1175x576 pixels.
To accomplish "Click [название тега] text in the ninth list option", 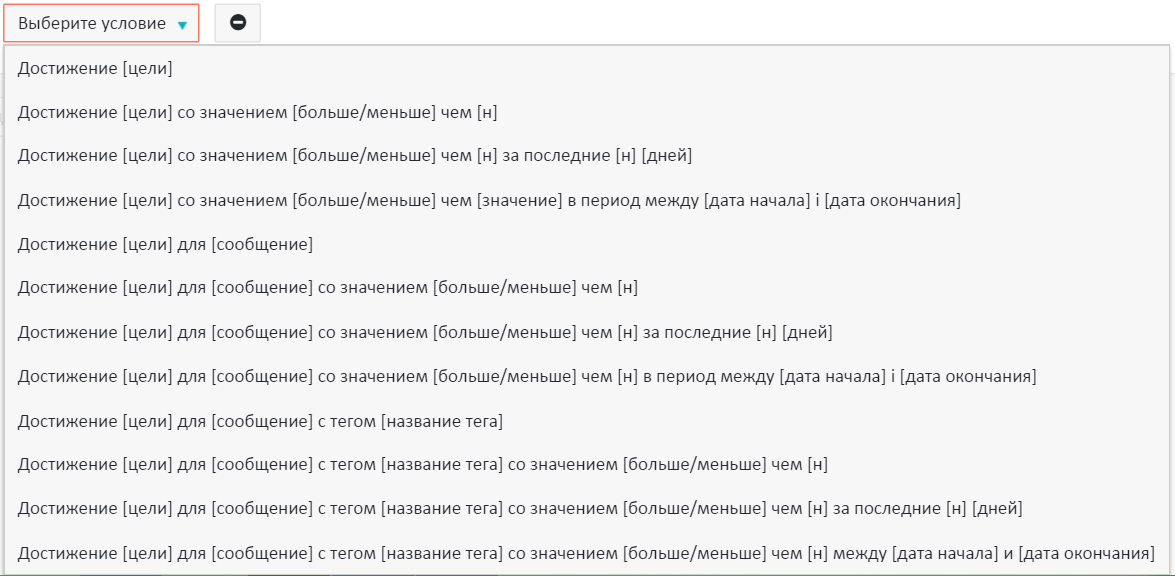I will tap(441, 421).
